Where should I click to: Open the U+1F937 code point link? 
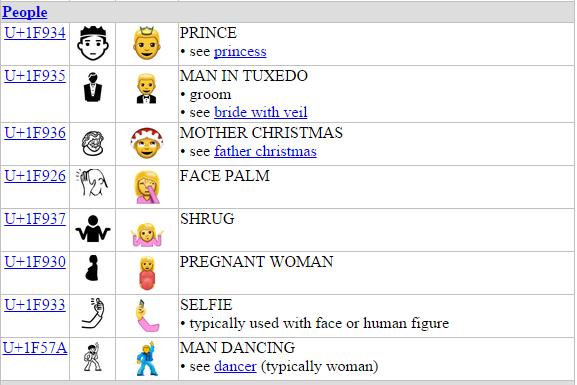click(35, 219)
